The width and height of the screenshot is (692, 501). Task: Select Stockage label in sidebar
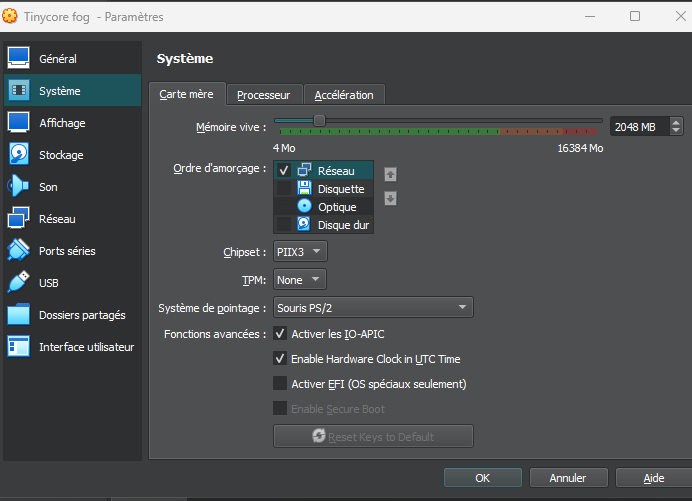coord(61,155)
